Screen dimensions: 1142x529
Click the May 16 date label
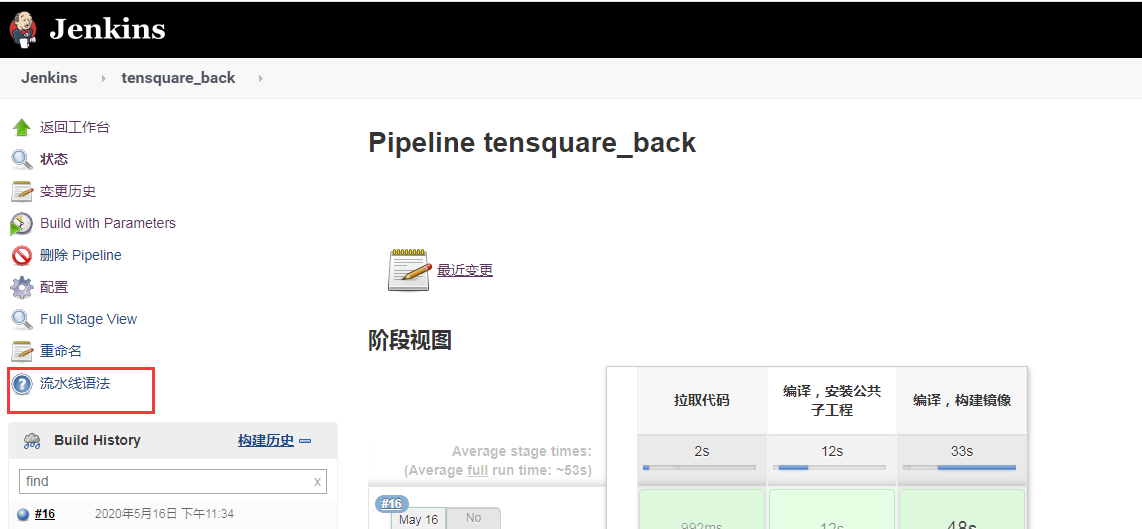point(419,519)
